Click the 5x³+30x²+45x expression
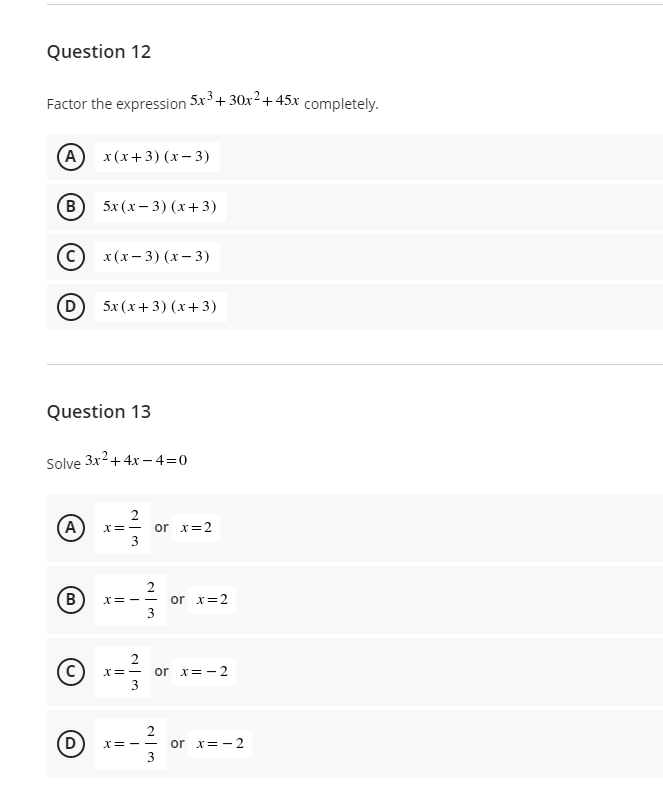Viewport: 663px width, 789px height. coord(245,99)
